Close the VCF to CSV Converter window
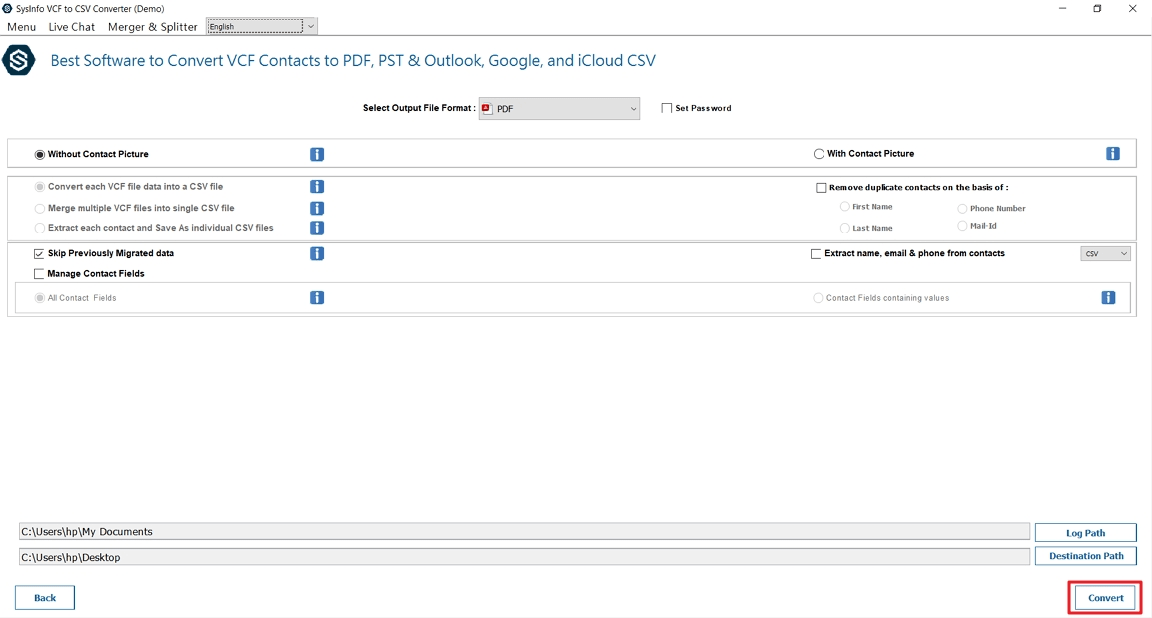The image size is (1152, 618). pos(1132,9)
